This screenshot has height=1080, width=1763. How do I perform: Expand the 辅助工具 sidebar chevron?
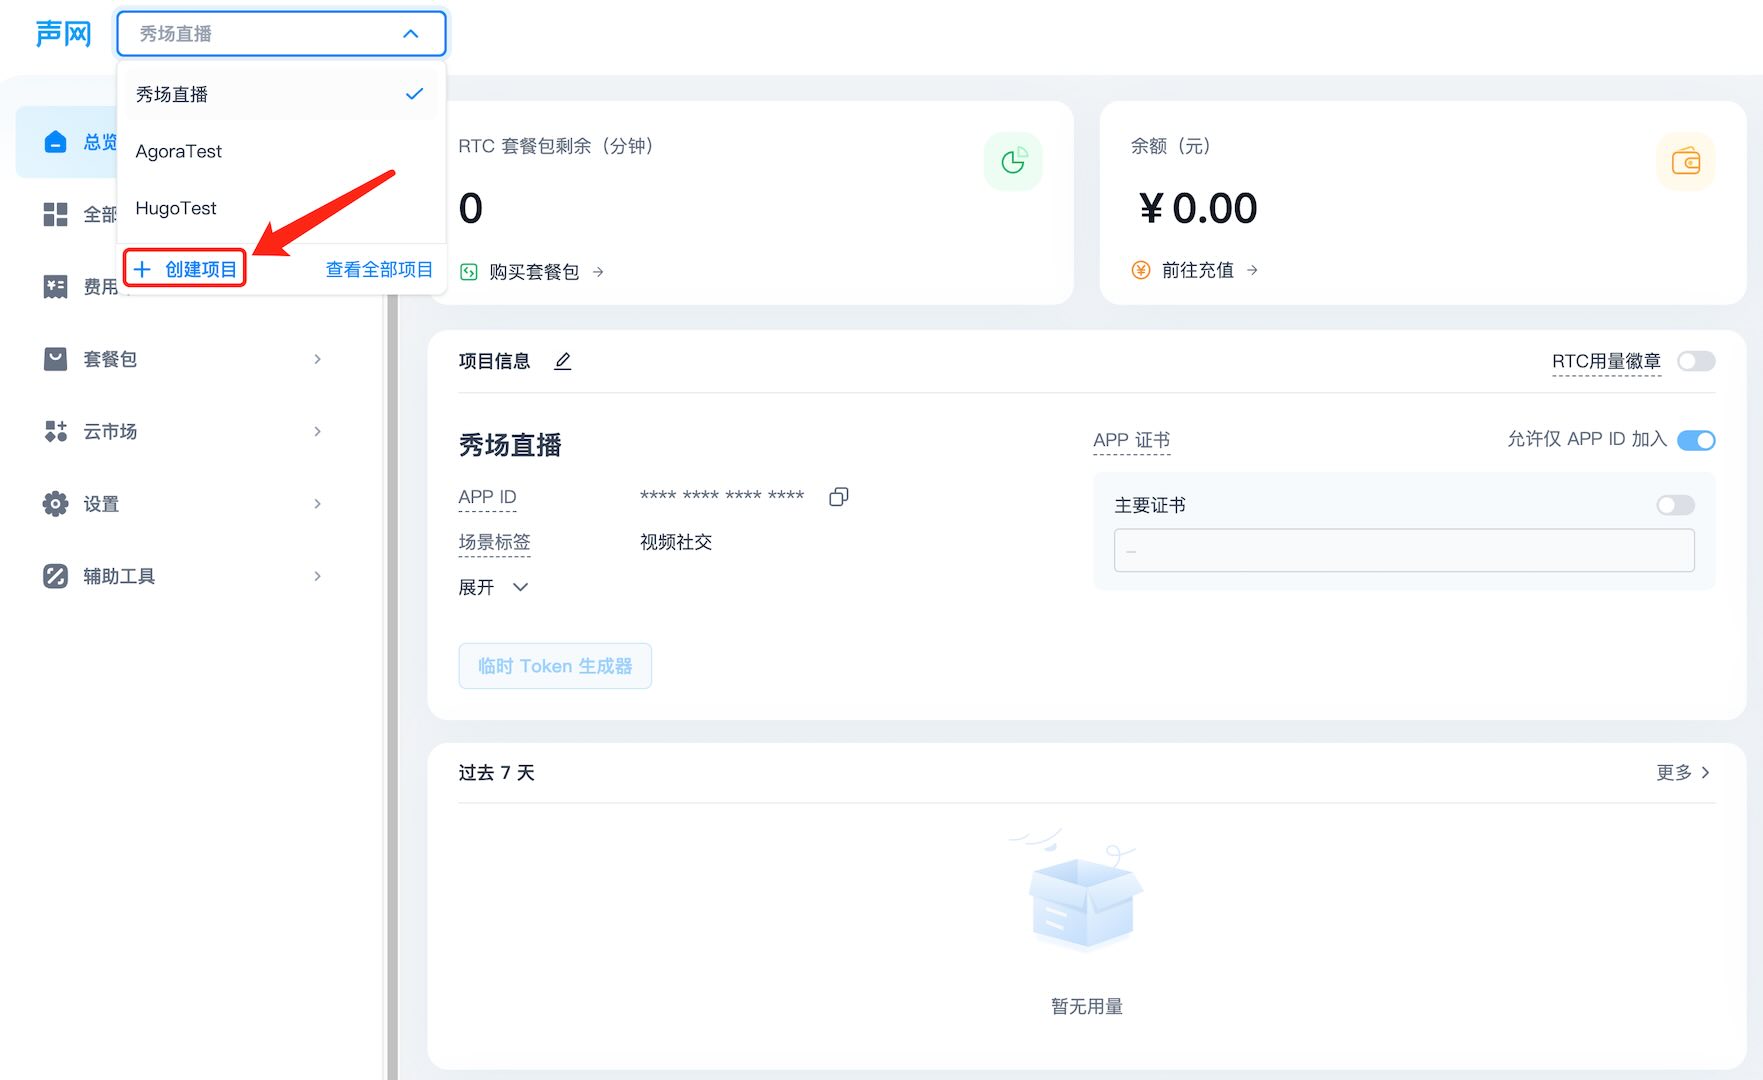click(x=317, y=576)
